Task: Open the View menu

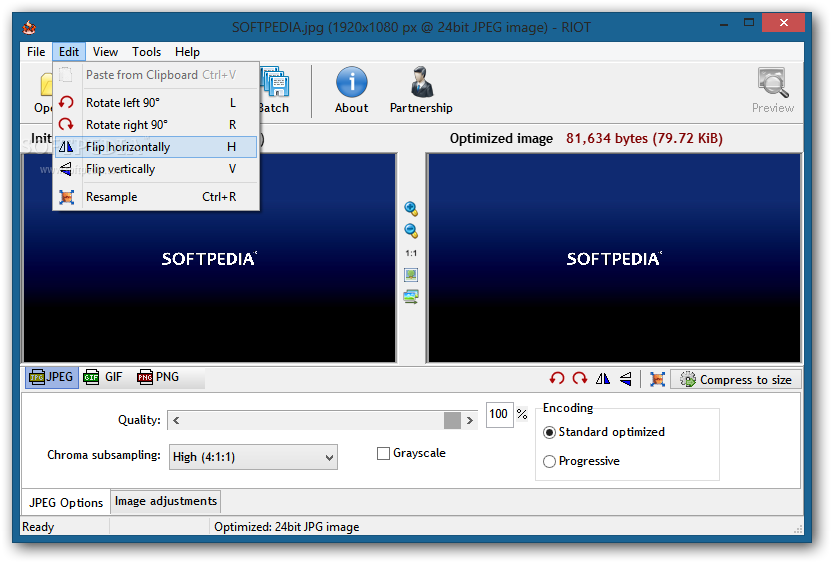Action: [x=105, y=52]
